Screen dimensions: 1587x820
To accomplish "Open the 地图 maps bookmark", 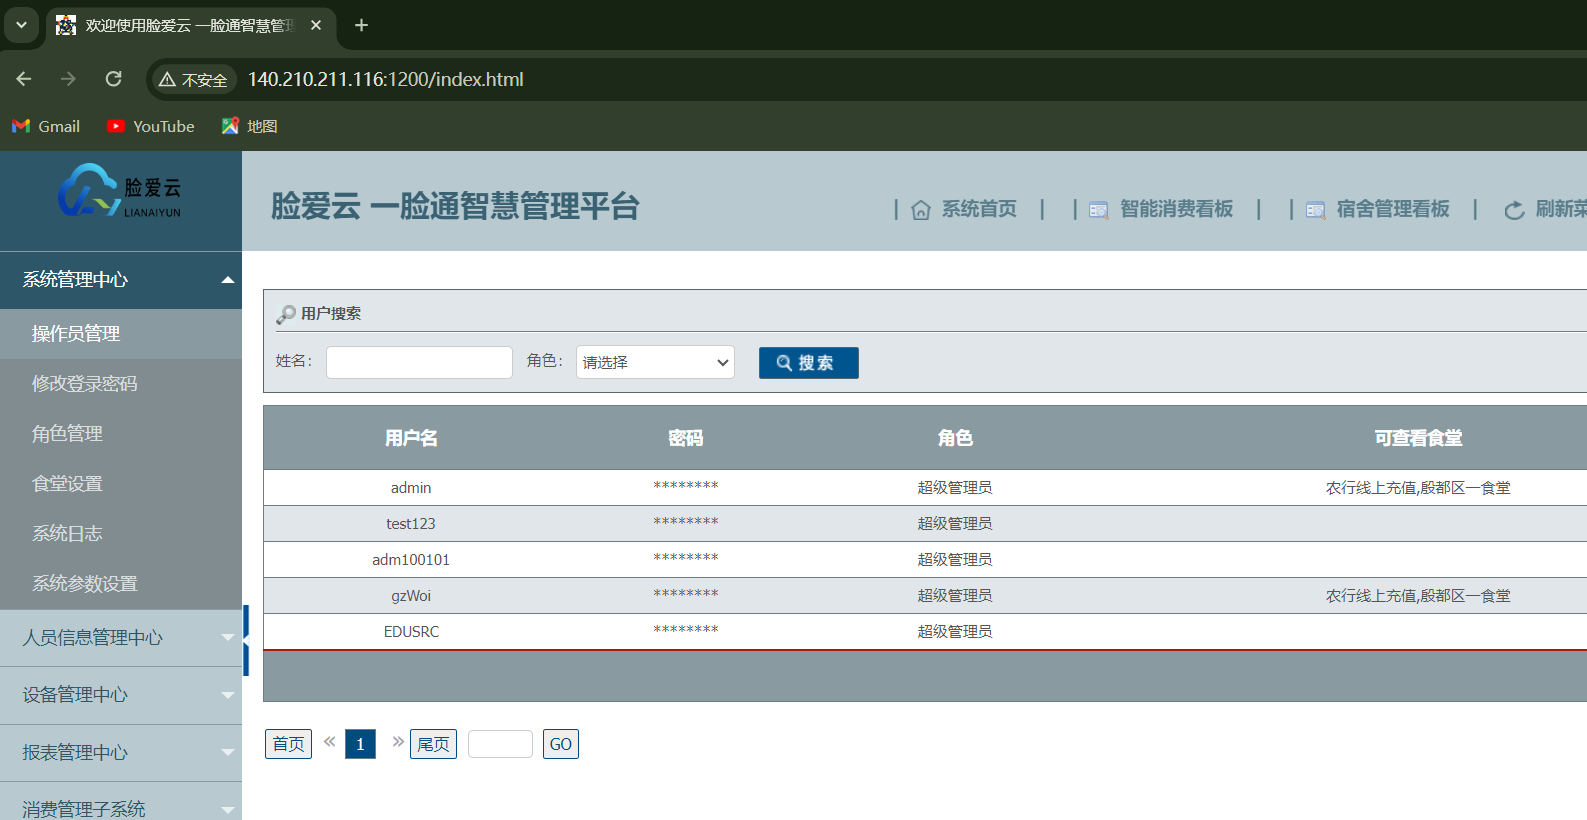I will pos(250,126).
